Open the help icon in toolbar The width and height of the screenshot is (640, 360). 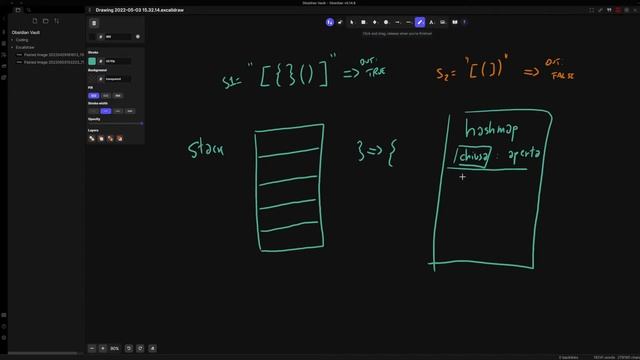(x=464, y=22)
